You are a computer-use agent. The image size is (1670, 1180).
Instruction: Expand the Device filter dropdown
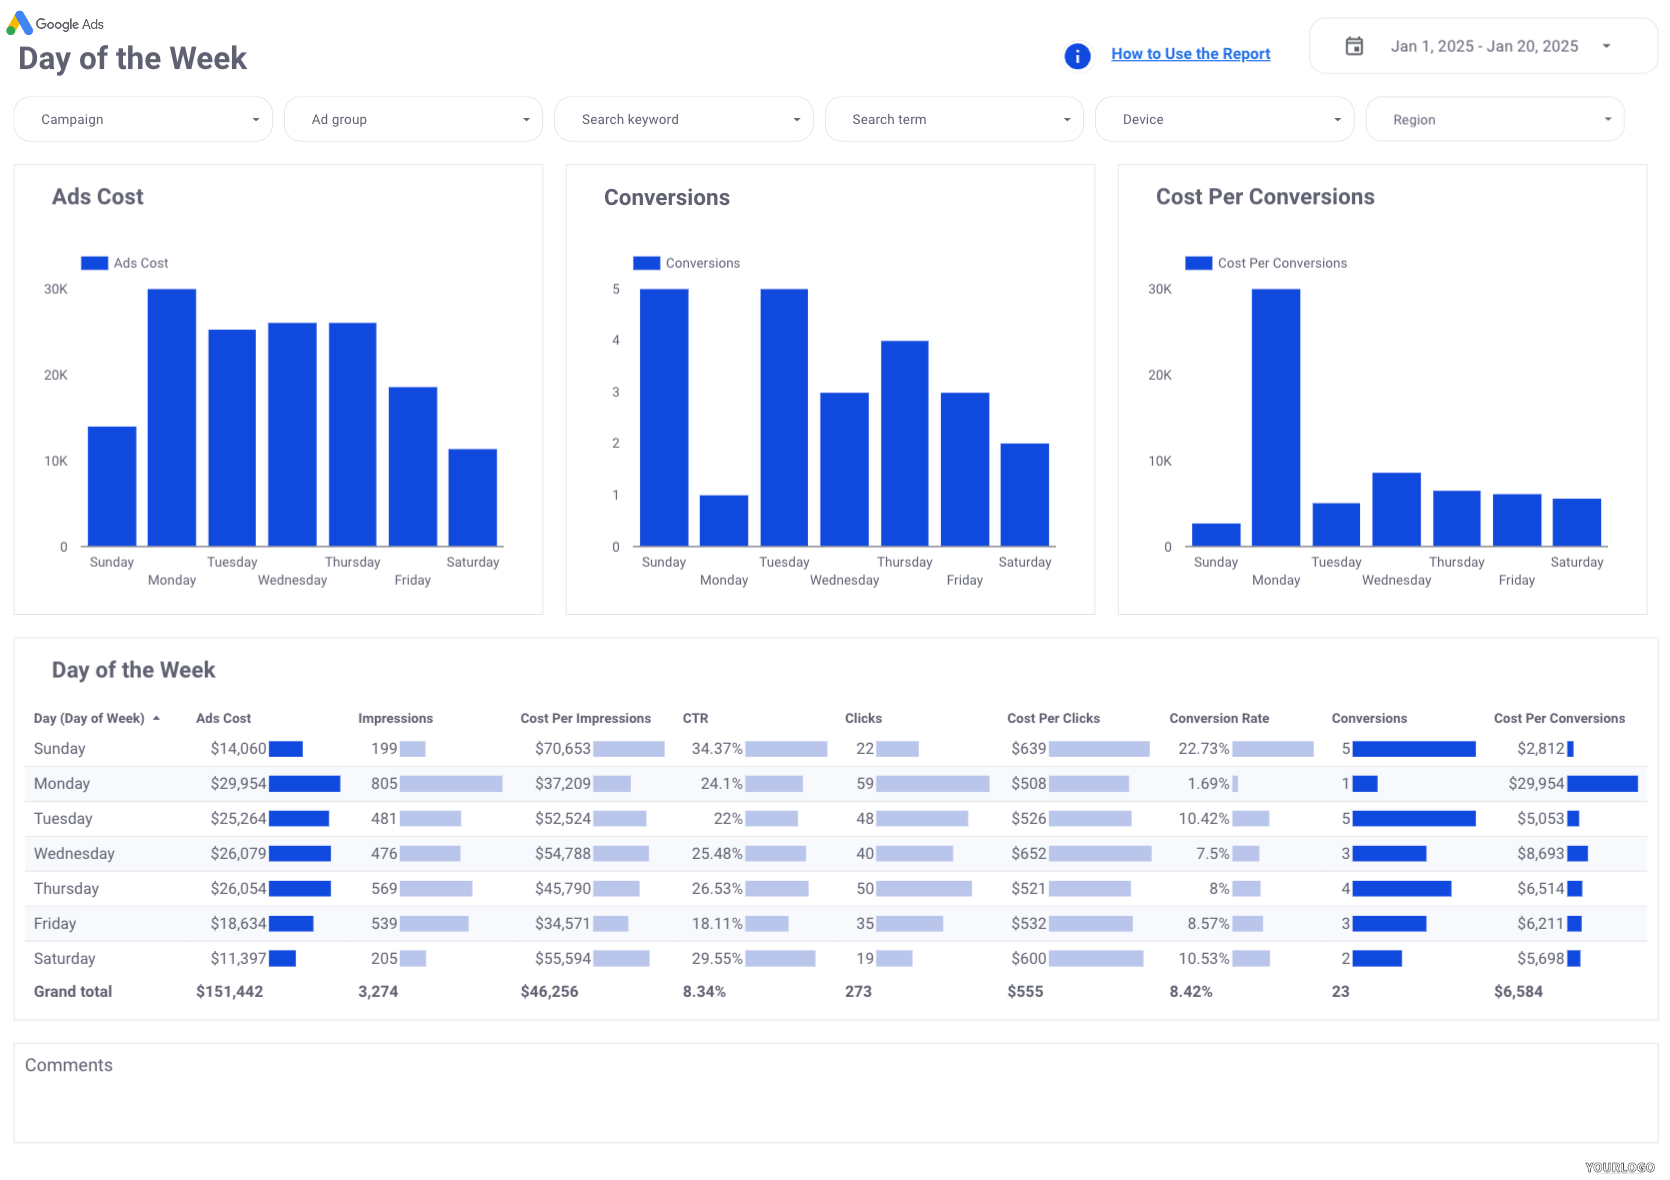pyautogui.click(x=1224, y=119)
